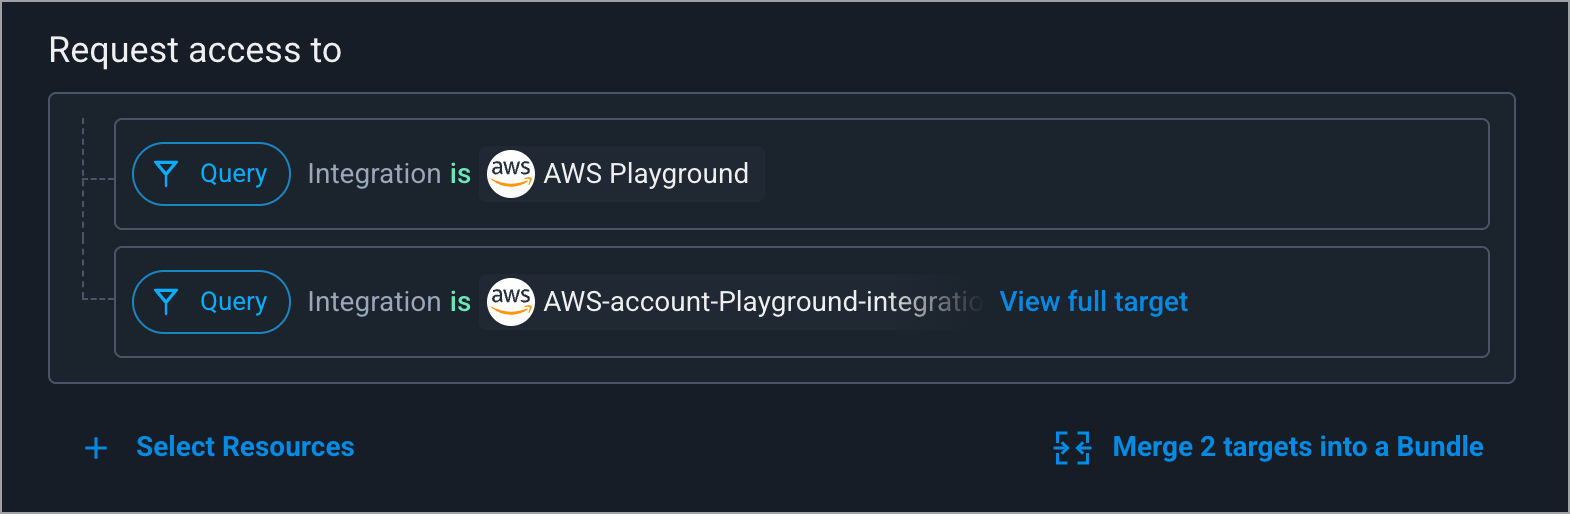Click Merge 2 targets into a Bundle
Screen dimensions: 1570x514
pyautogui.click(x=1298, y=447)
